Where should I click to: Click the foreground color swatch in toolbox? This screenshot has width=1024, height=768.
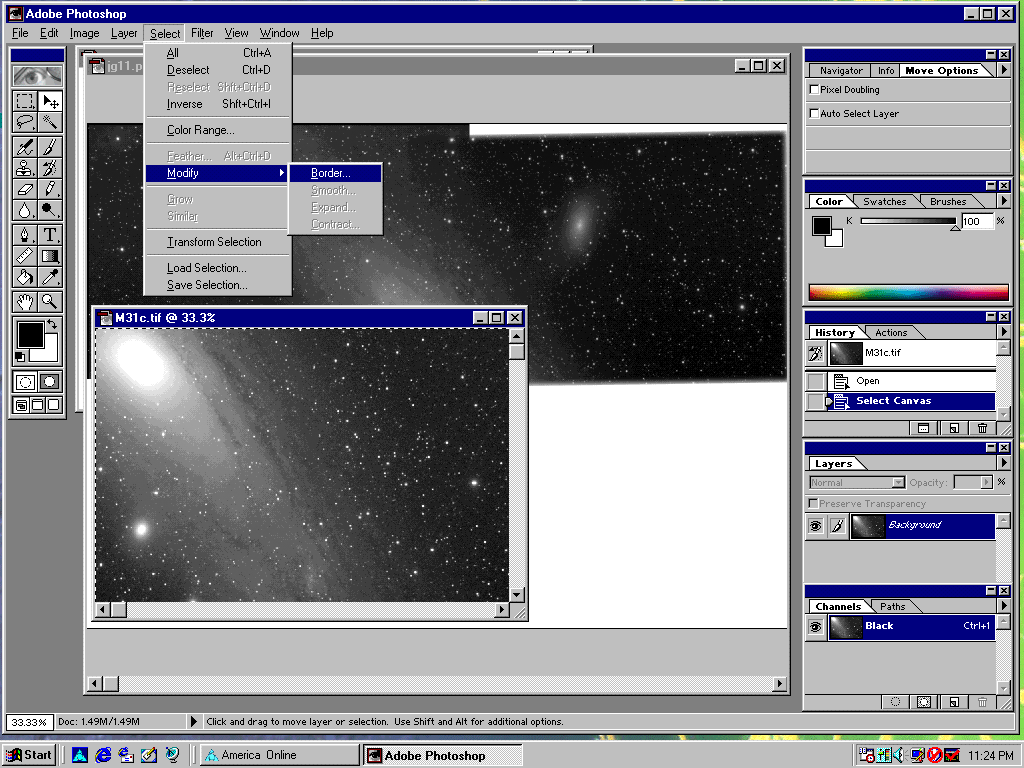[29, 334]
